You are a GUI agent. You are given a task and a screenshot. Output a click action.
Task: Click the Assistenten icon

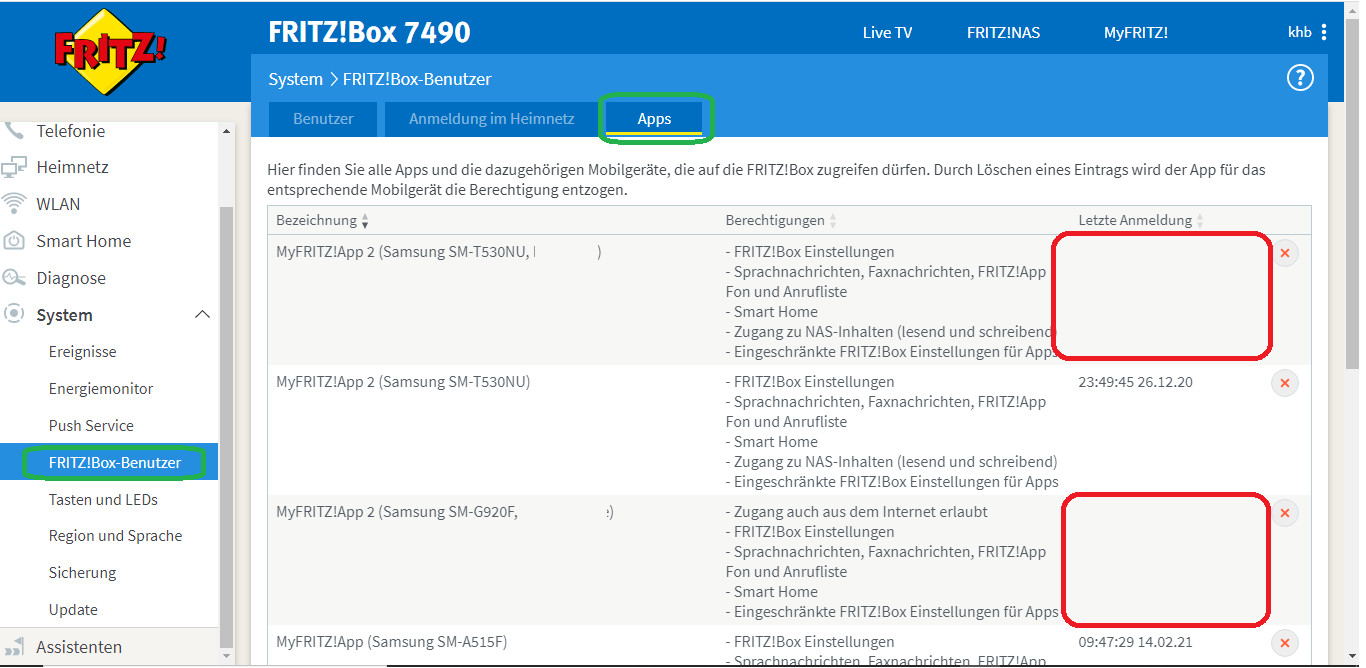[14, 647]
